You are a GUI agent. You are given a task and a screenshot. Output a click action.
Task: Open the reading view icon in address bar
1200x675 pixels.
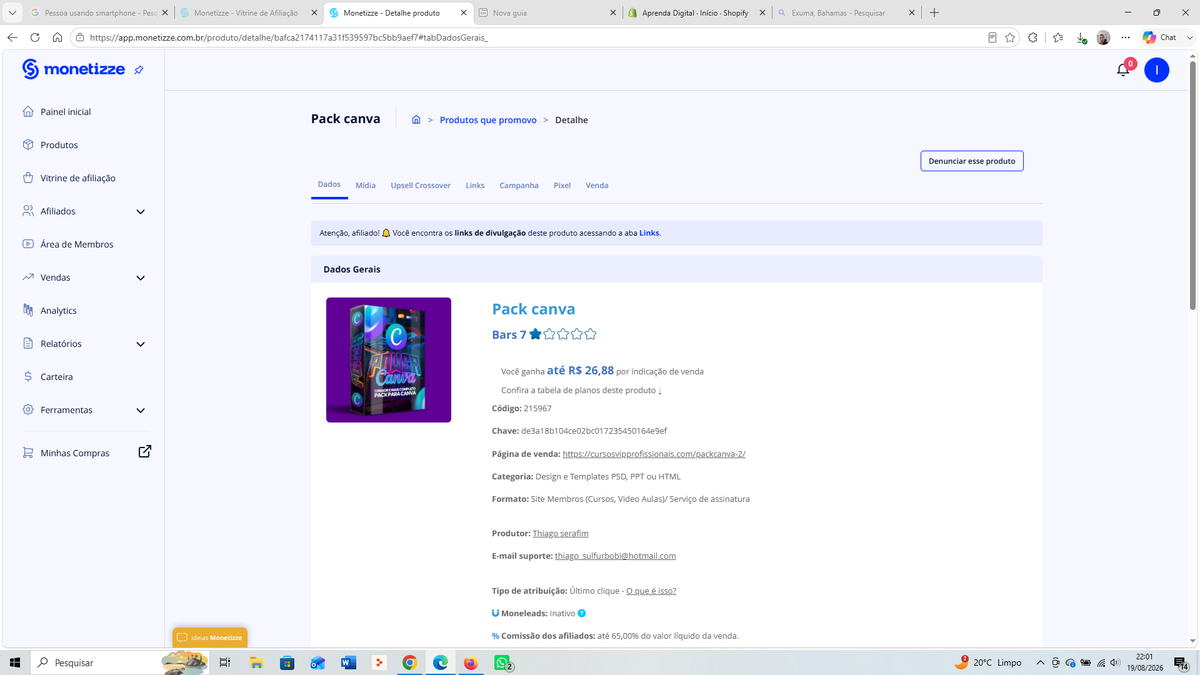point(992,37)
